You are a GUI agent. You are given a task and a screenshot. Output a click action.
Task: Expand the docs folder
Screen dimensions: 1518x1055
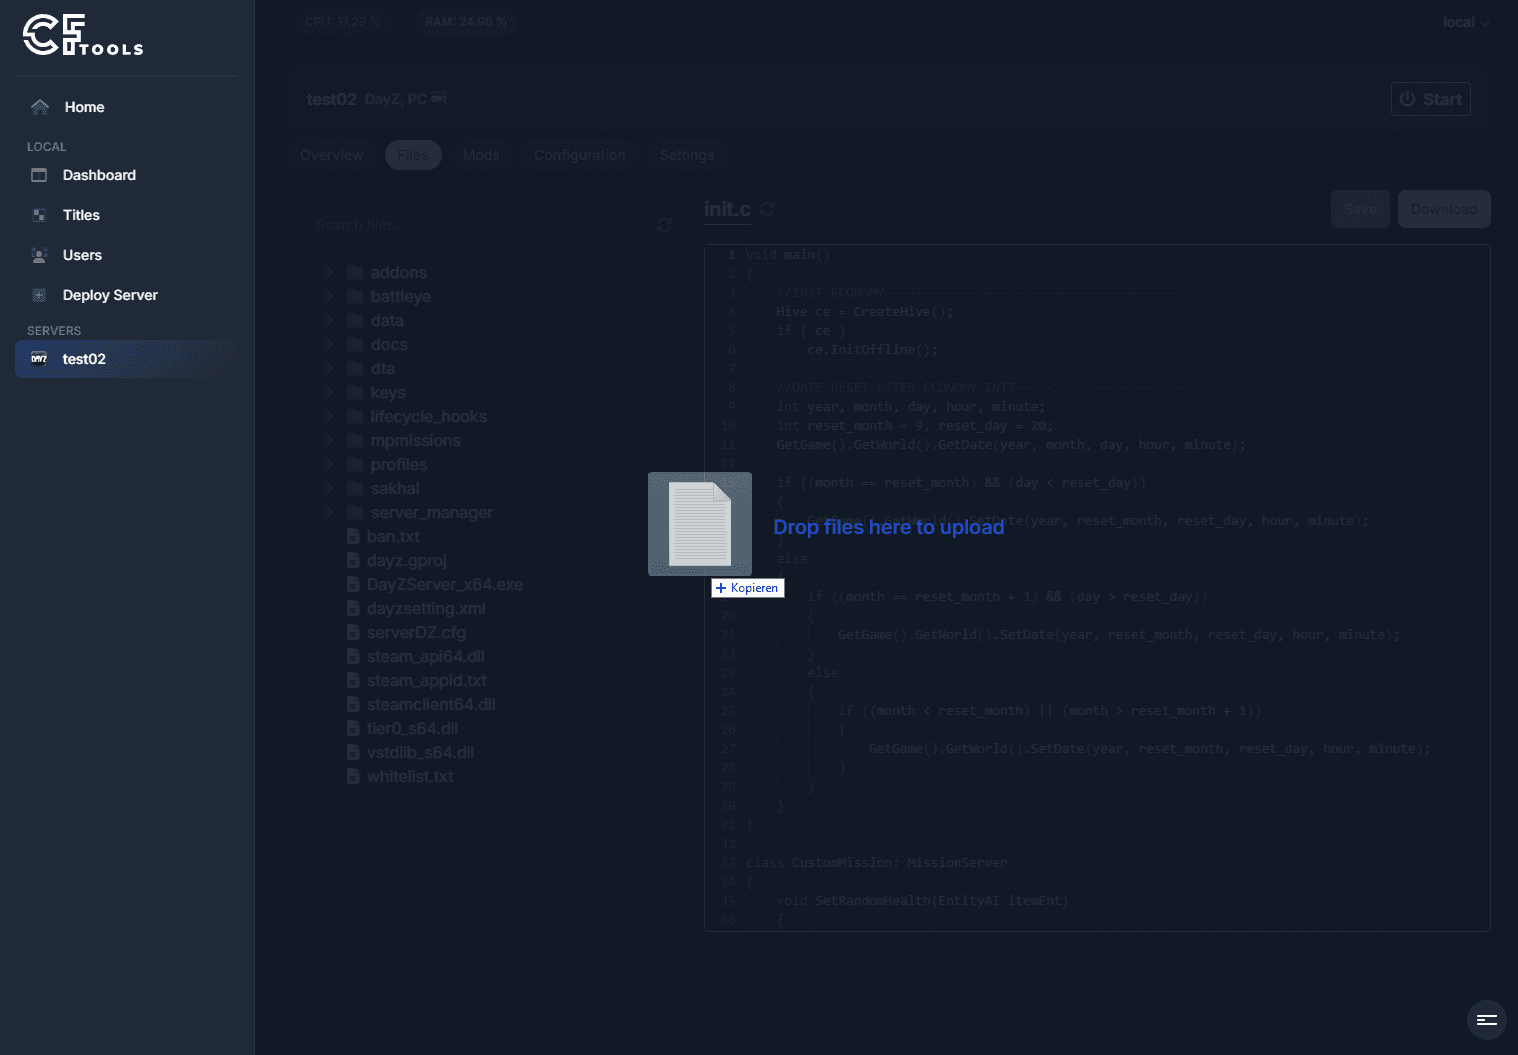[328, 344]
